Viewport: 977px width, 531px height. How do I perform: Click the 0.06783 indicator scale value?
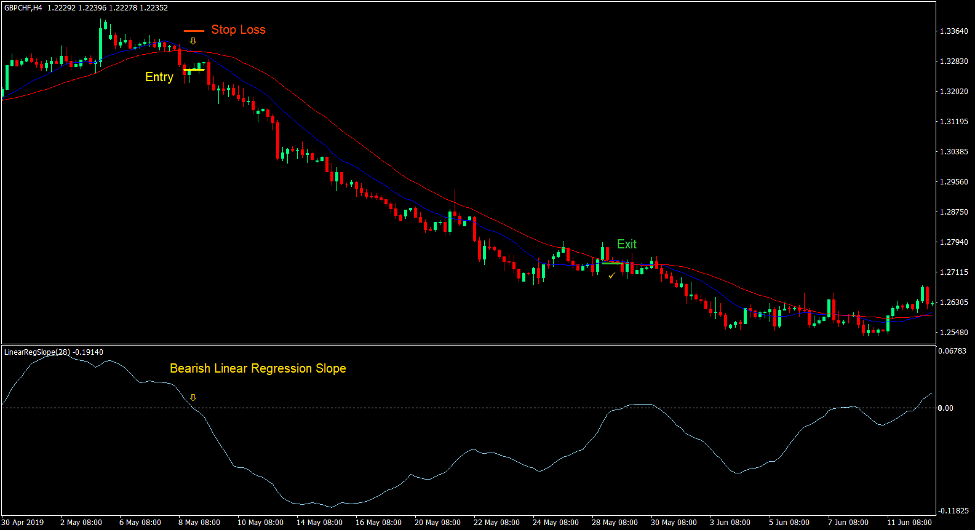click(953, 352)
